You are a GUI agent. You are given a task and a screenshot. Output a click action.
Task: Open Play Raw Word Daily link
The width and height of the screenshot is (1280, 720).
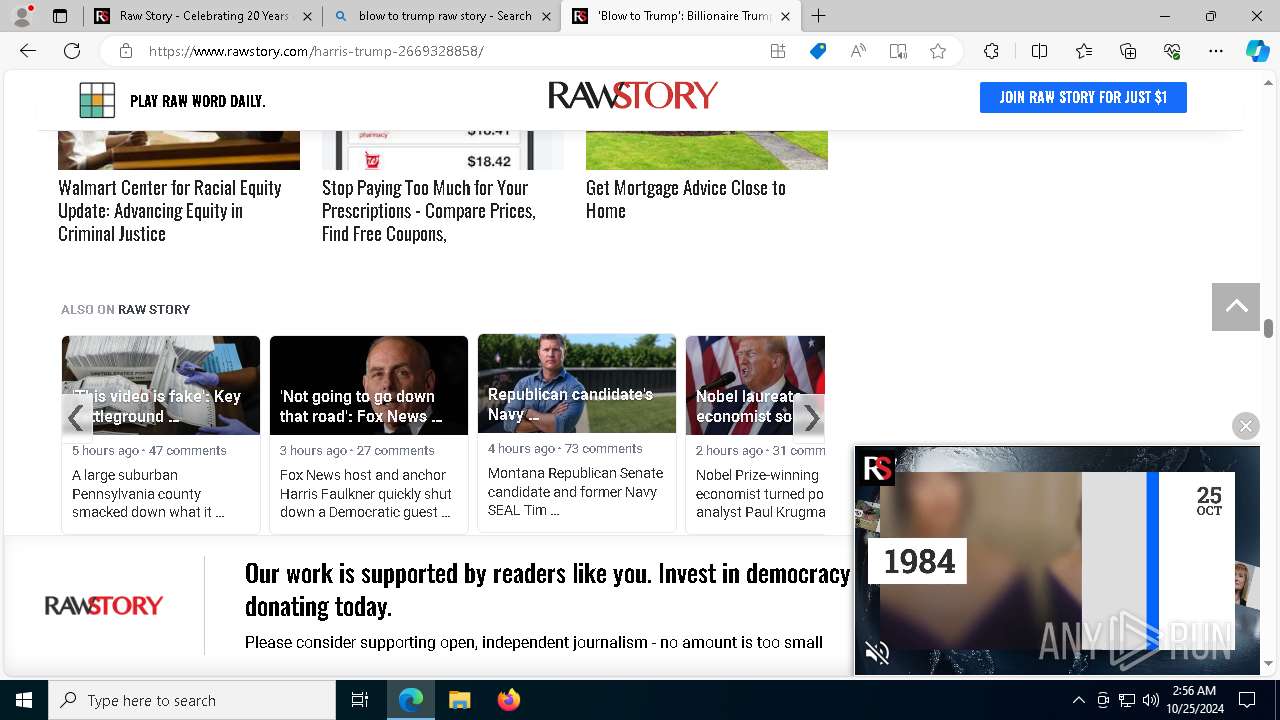[197, 101]
